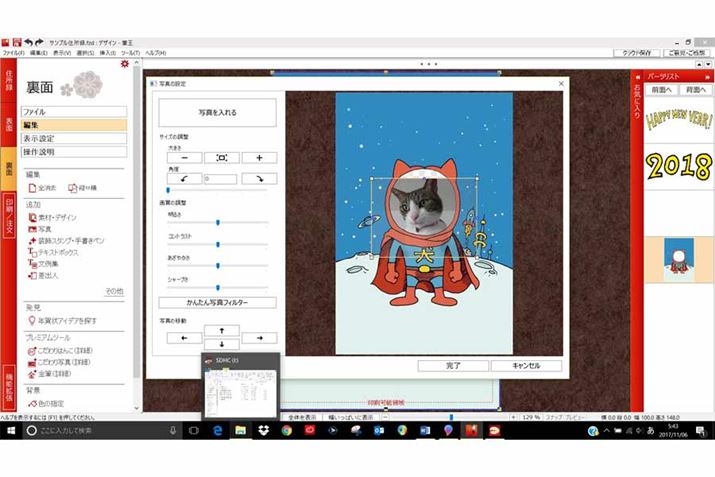Add the 差出人 sender item

(x=43, y=275)
